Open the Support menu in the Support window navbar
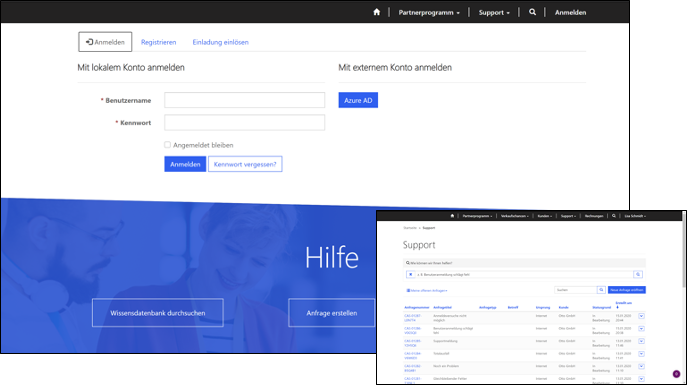 click(x=568, y=216)
